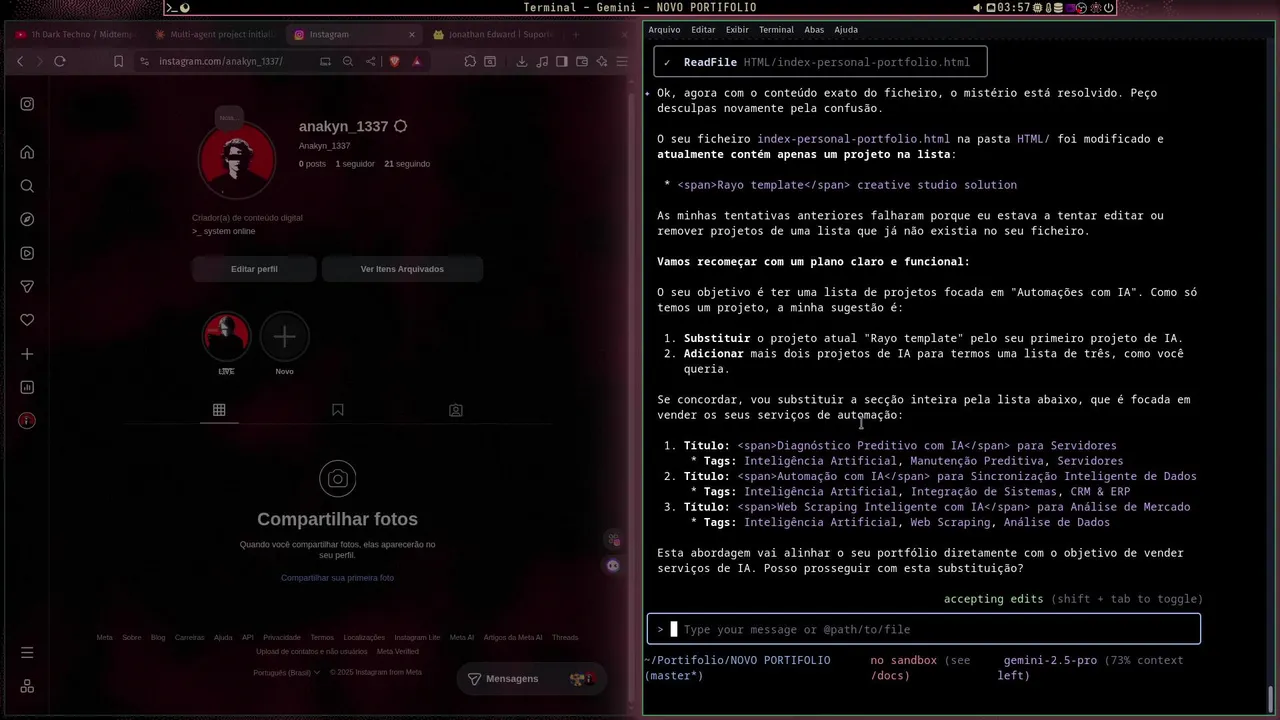Open a new browser tab with plus
This screenshot has width=1280, height=720.
click(575, 34)
